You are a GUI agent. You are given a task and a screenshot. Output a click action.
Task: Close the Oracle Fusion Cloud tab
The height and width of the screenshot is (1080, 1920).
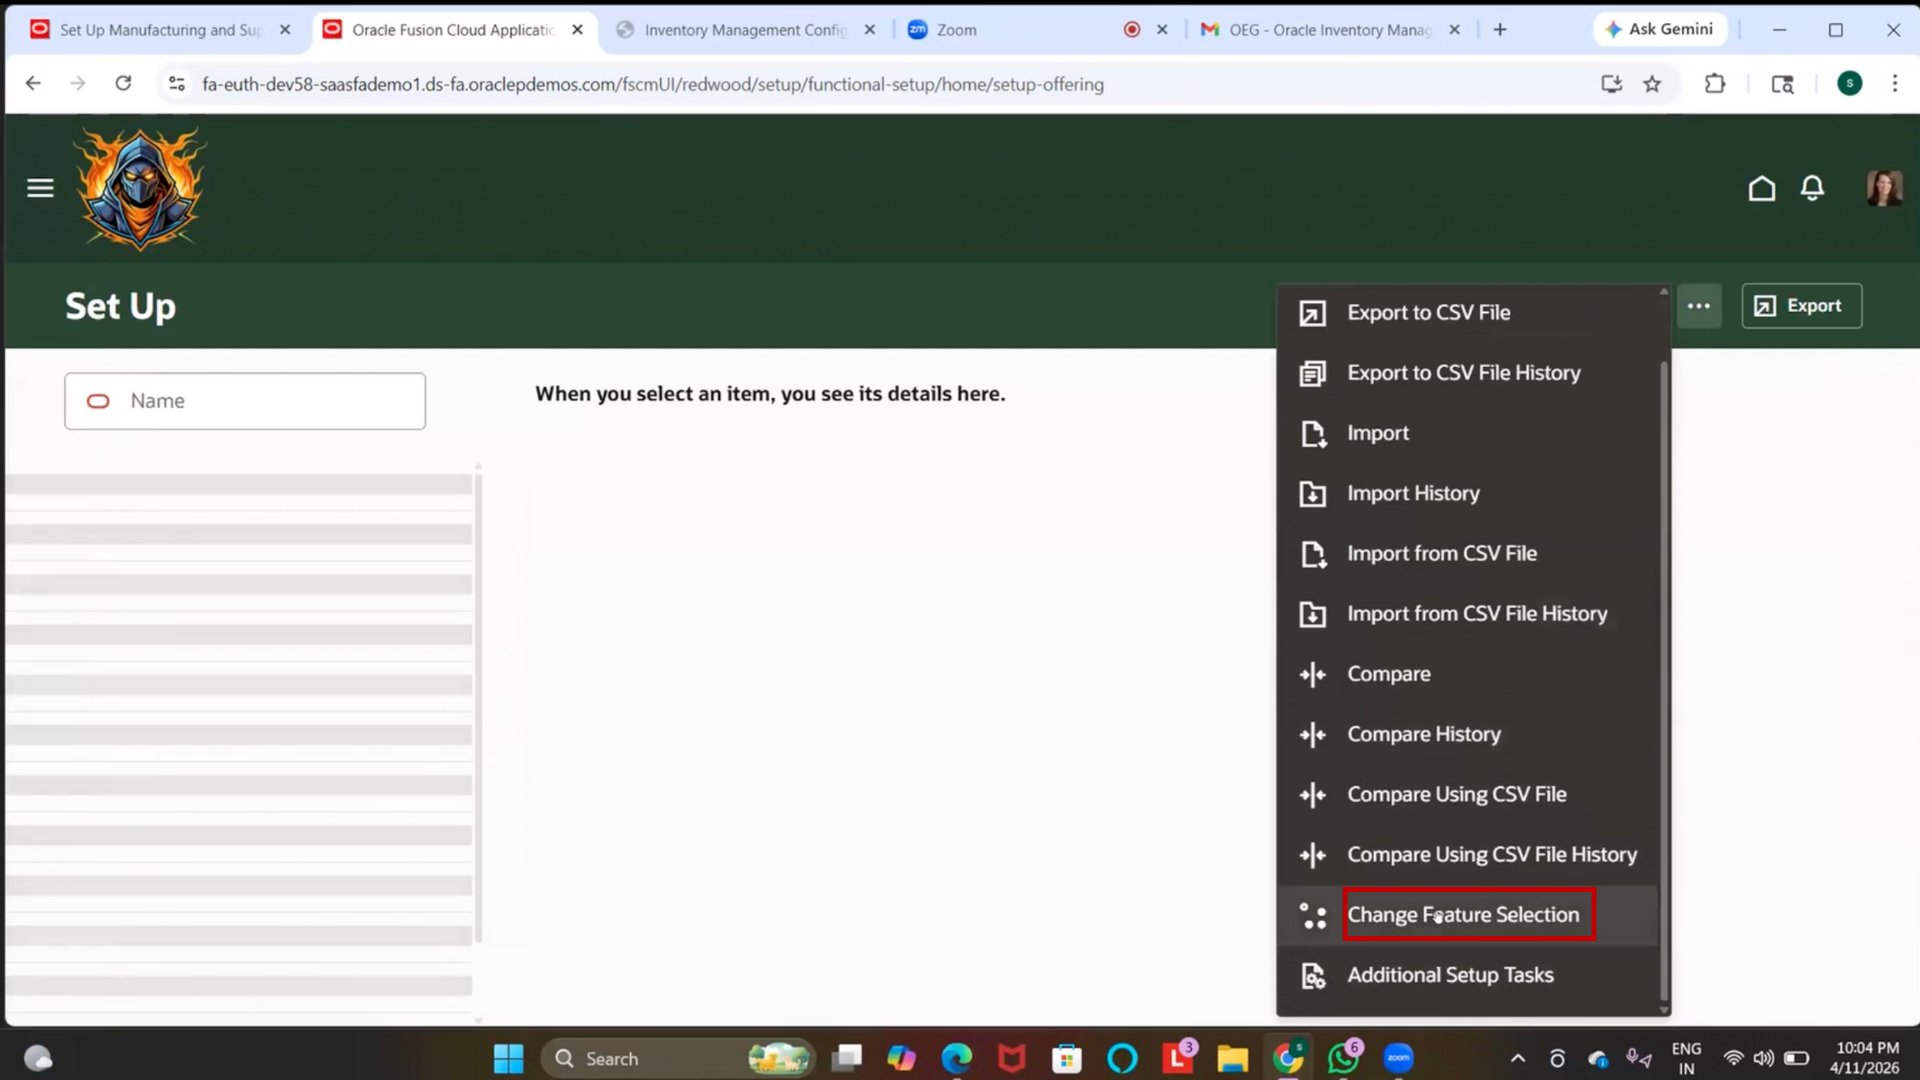pos(577,30)
